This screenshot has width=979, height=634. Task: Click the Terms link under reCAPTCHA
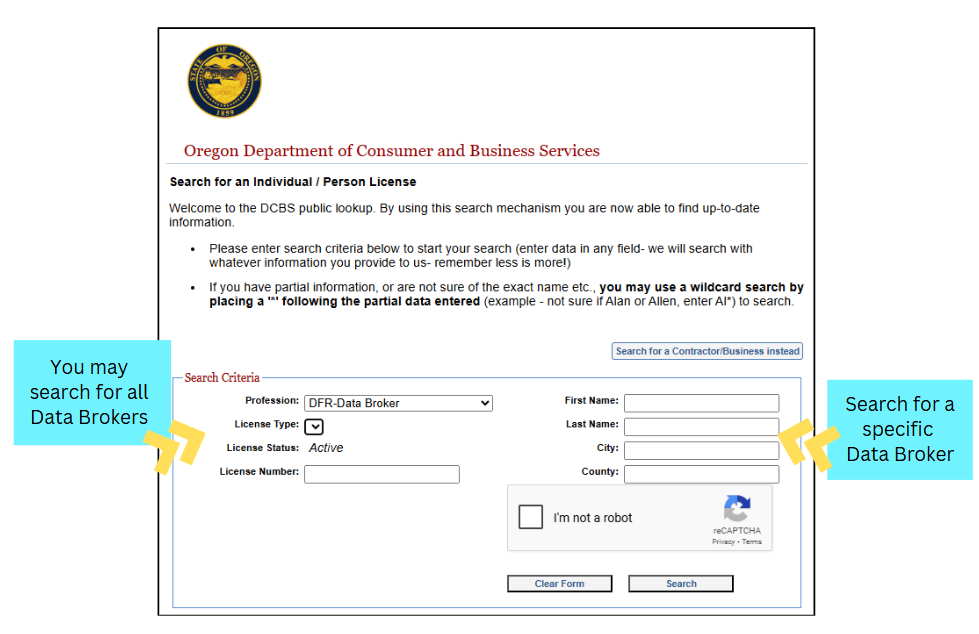(x=751, y=541)
